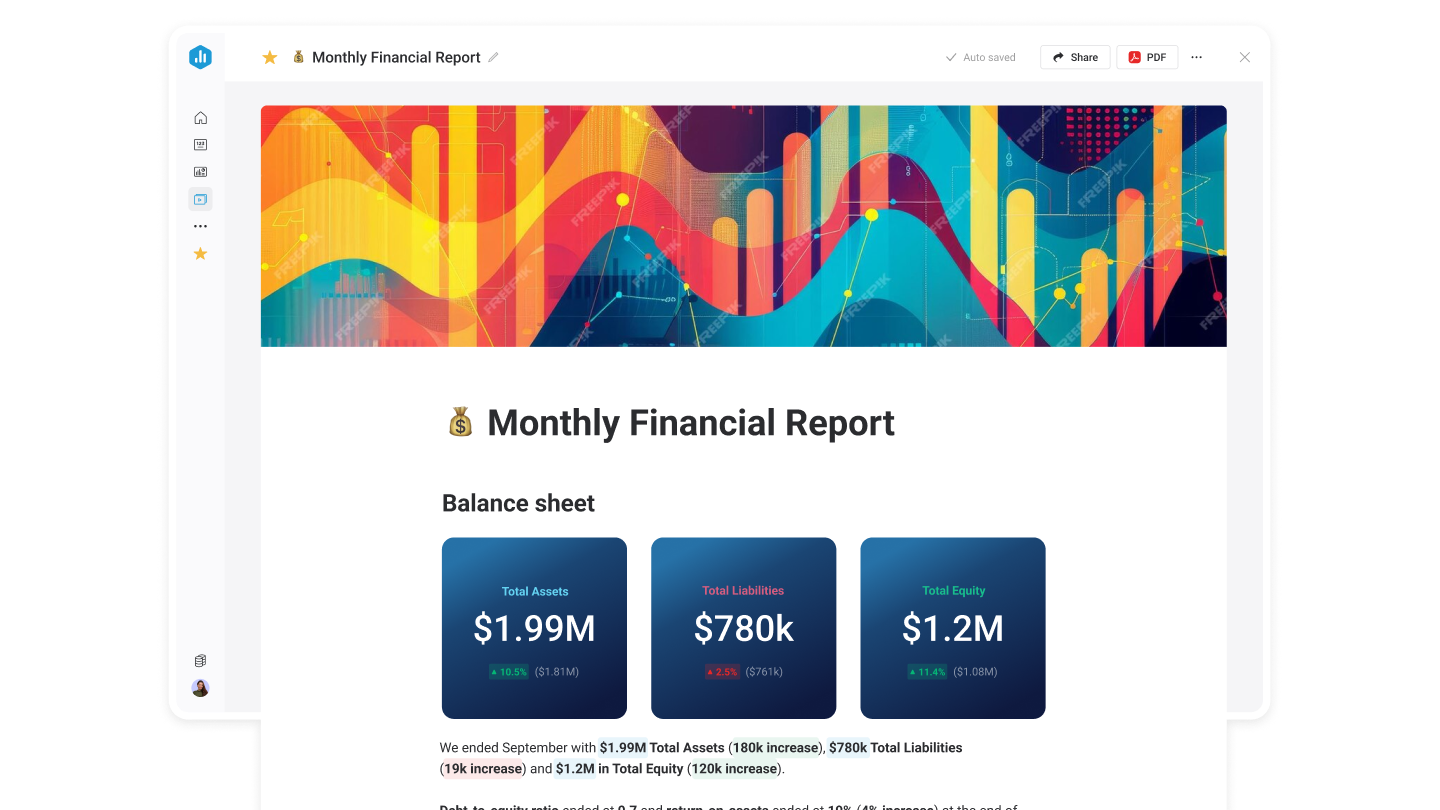Click the Total Assets summary card

534,628
